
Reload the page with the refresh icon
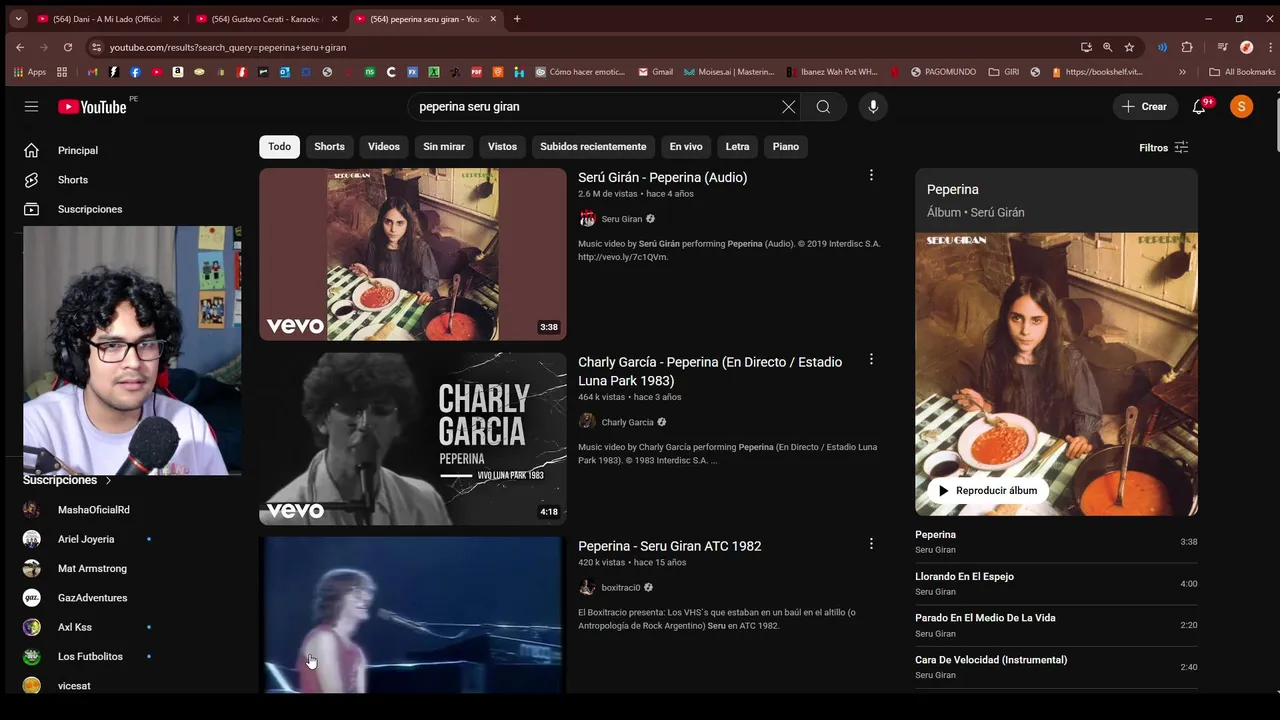coord(68,47)
